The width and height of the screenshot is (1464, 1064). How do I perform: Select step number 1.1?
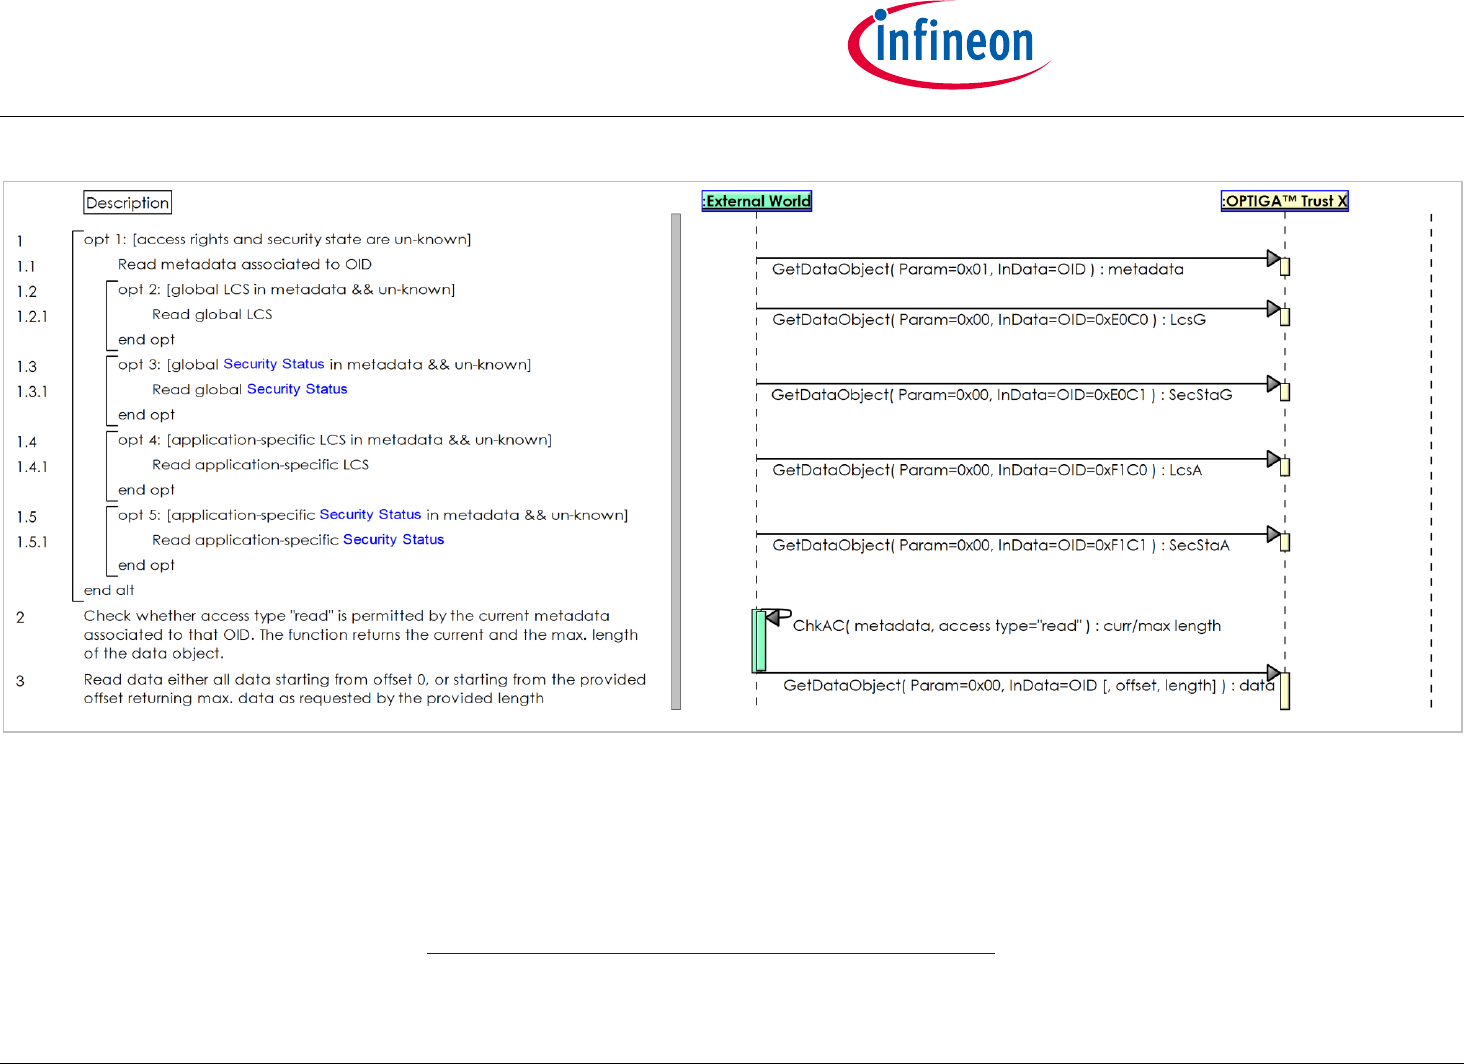[x=26, y=266]
